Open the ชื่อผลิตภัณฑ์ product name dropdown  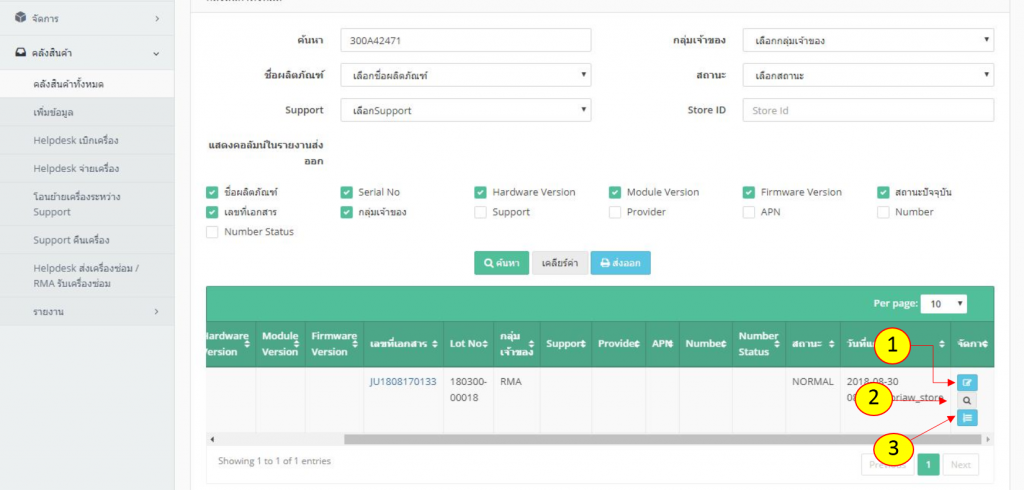tap(466, 75)
